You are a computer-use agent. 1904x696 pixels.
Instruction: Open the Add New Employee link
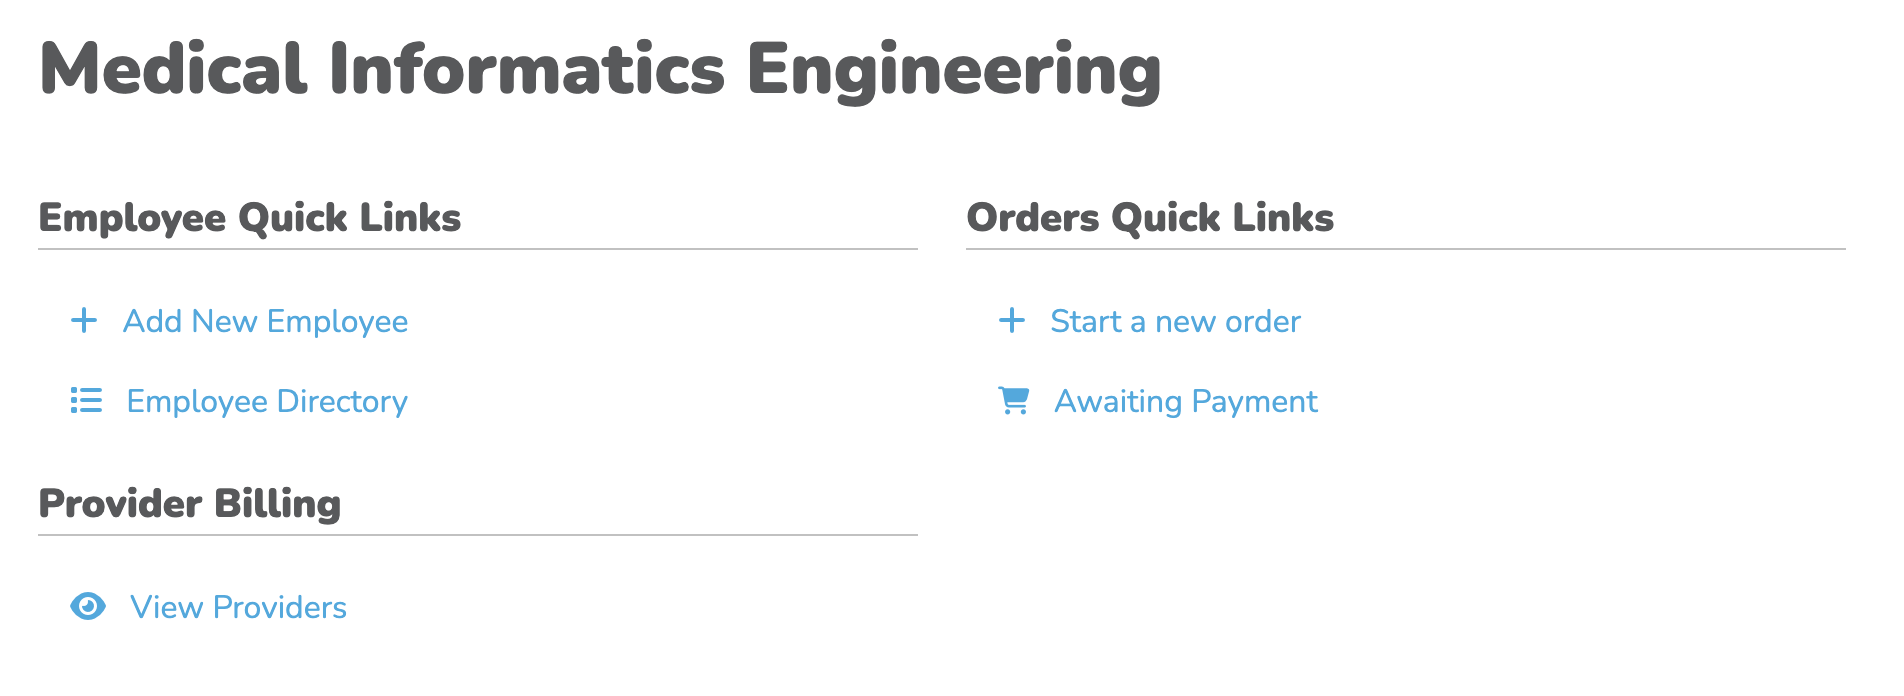pos(265,321)
